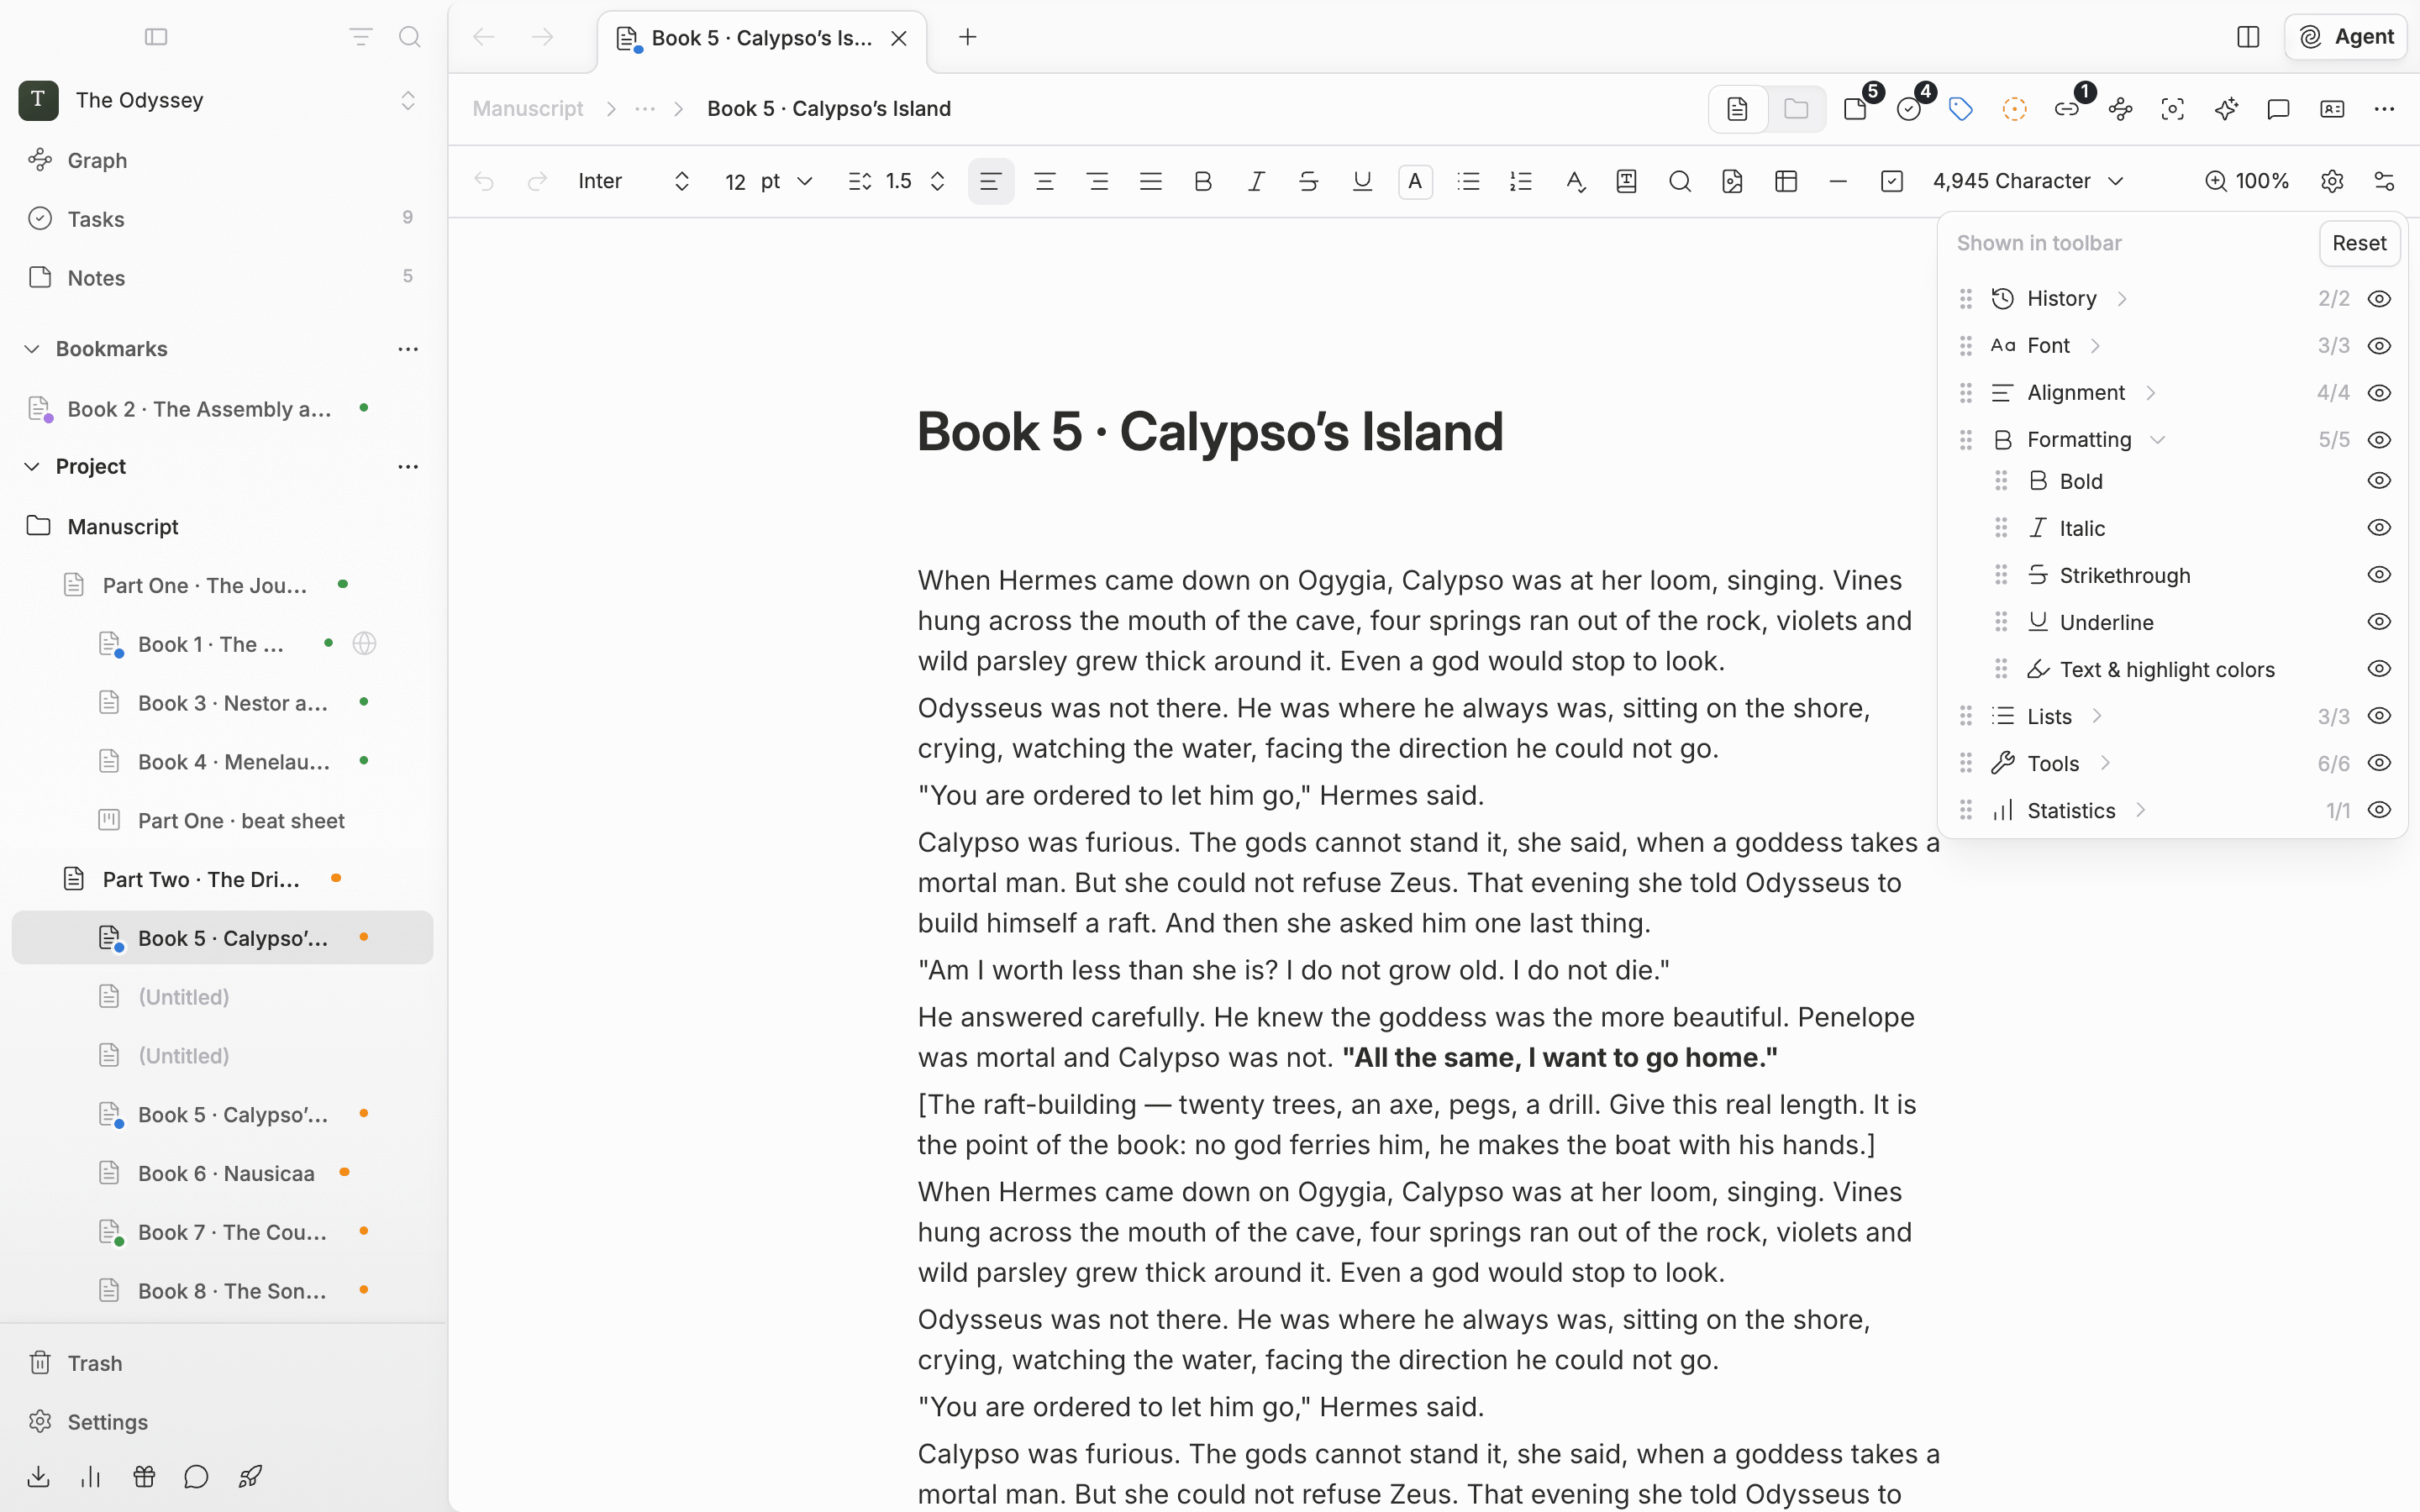
Task: Click the Underline toolbar icon
Action: click(x=1362, y=181)
